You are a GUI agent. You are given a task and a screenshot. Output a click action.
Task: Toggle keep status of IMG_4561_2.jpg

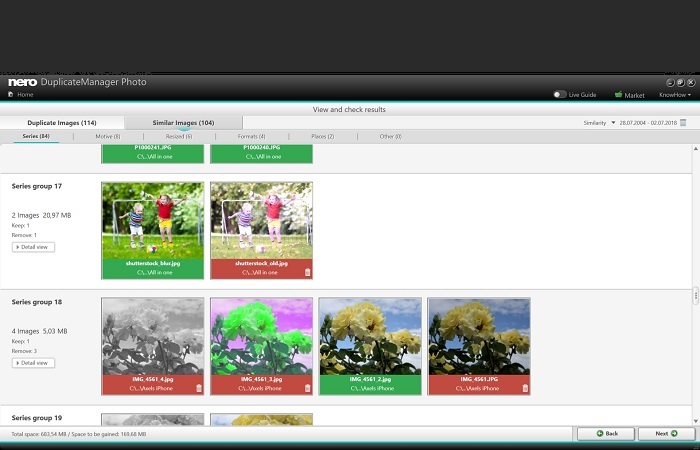(x=370, y=384)
